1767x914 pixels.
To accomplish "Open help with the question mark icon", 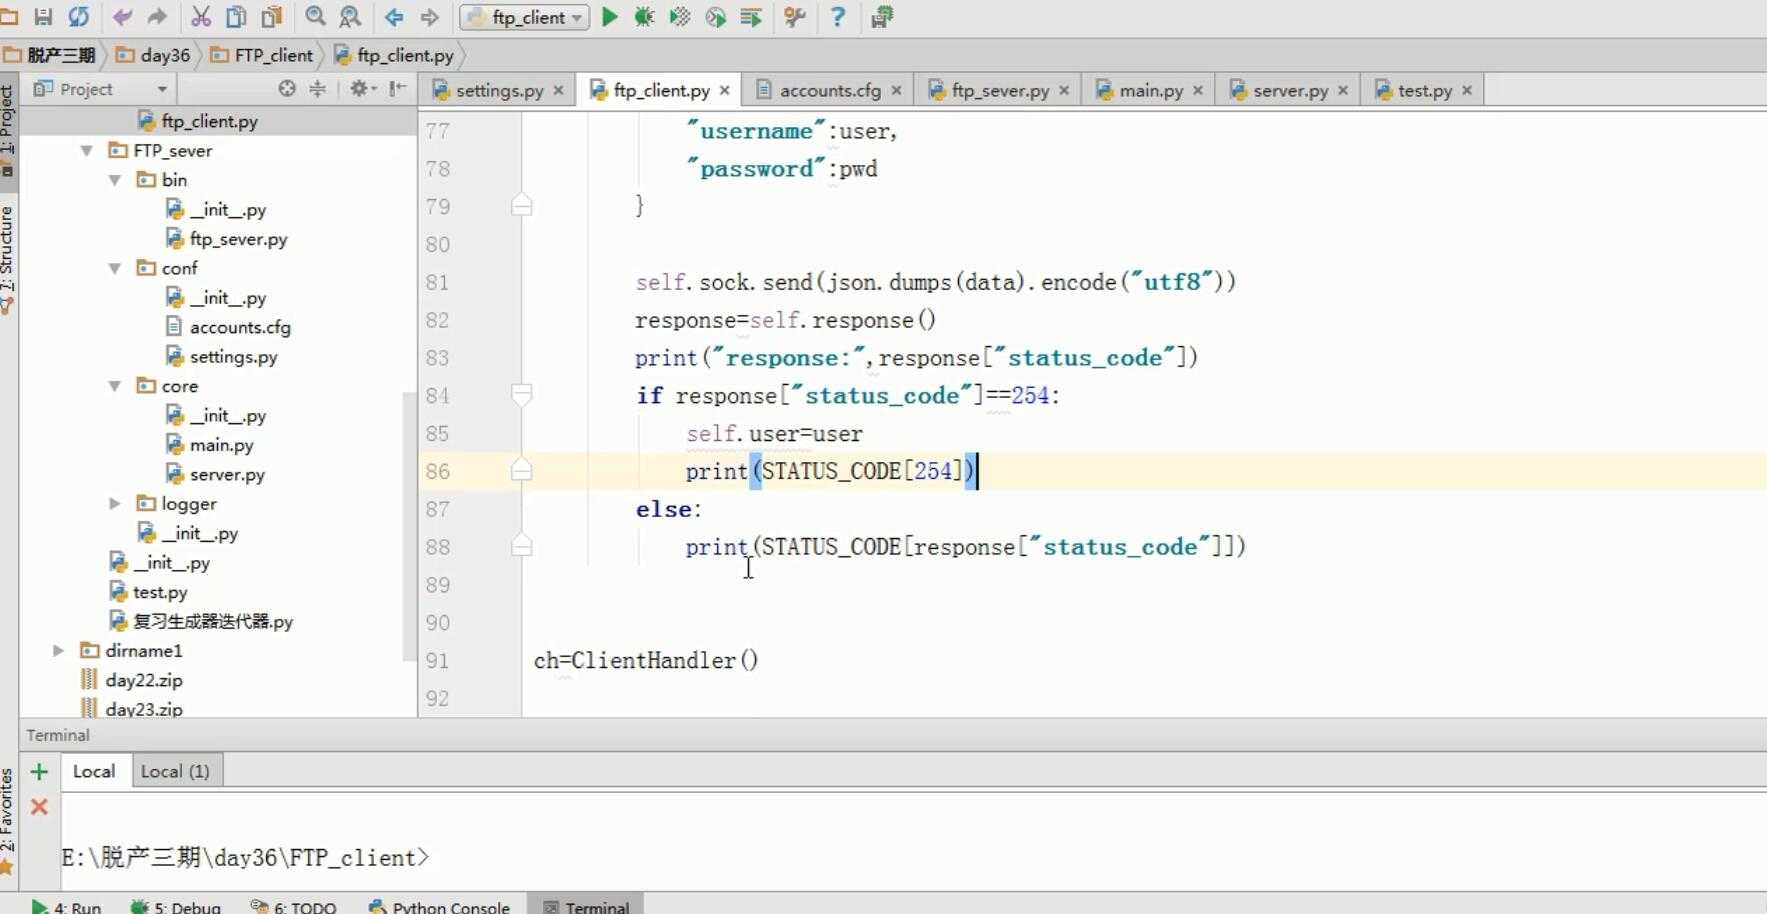I will (838, 17).
